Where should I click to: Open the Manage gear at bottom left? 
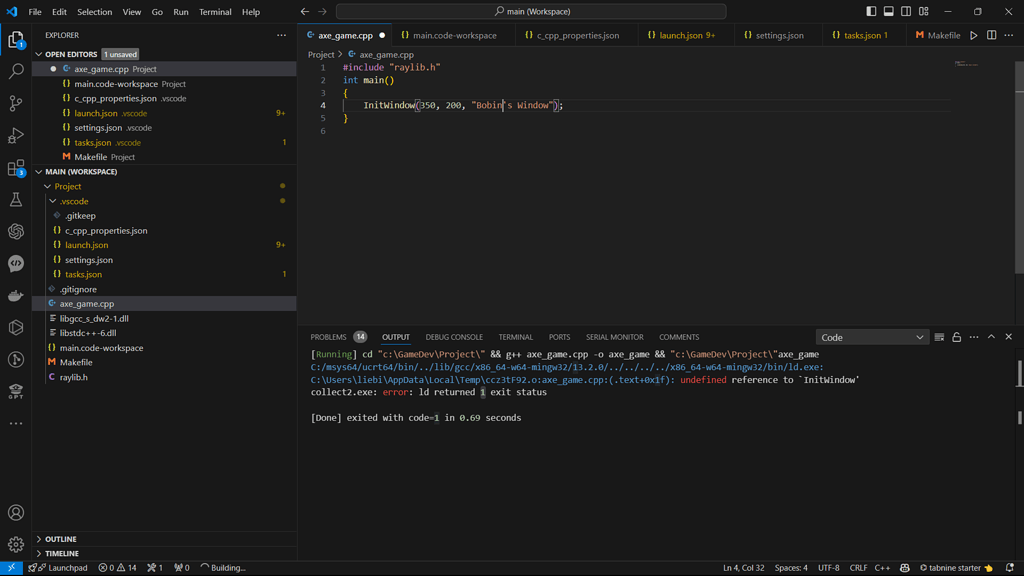point(16,545)
